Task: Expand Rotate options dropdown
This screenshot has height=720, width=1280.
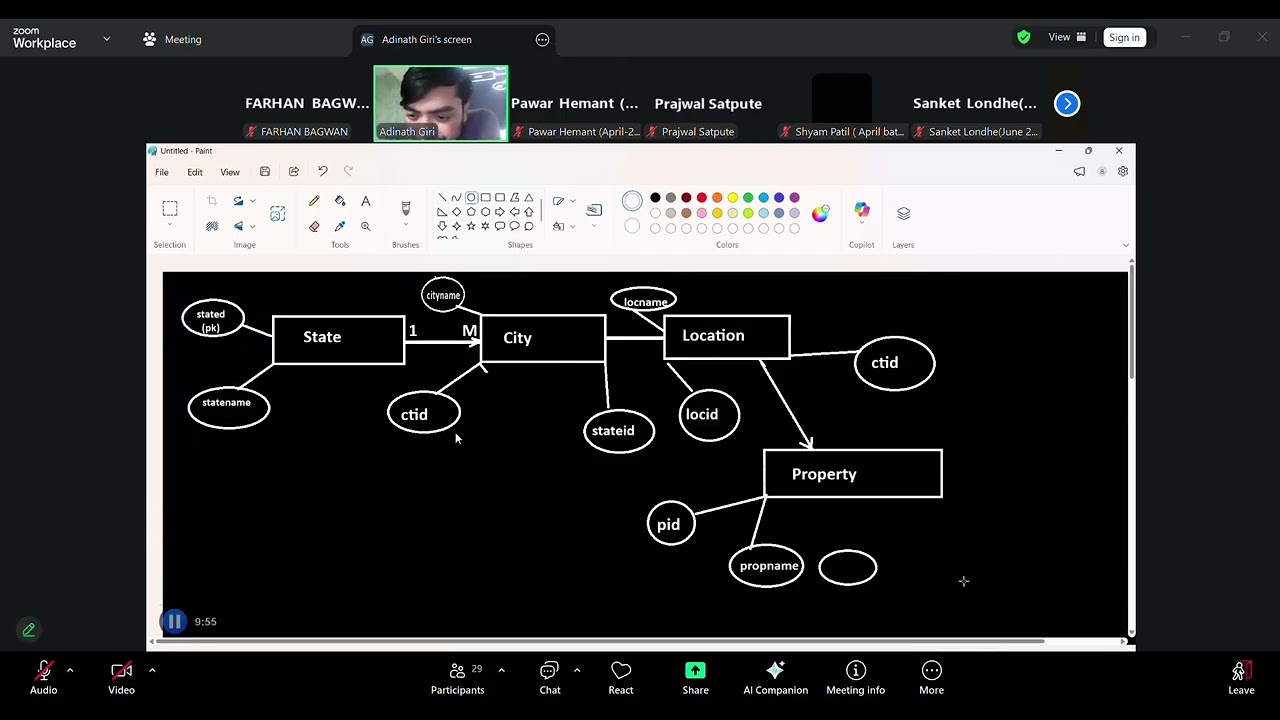Action: [252, 201]
